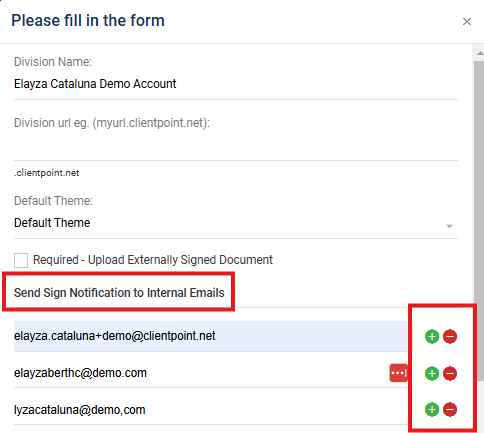Close the Please fill in the form dialog
The width and height of the screenshot is (484, 433).
pyautogui.click(x=467, y=22)
